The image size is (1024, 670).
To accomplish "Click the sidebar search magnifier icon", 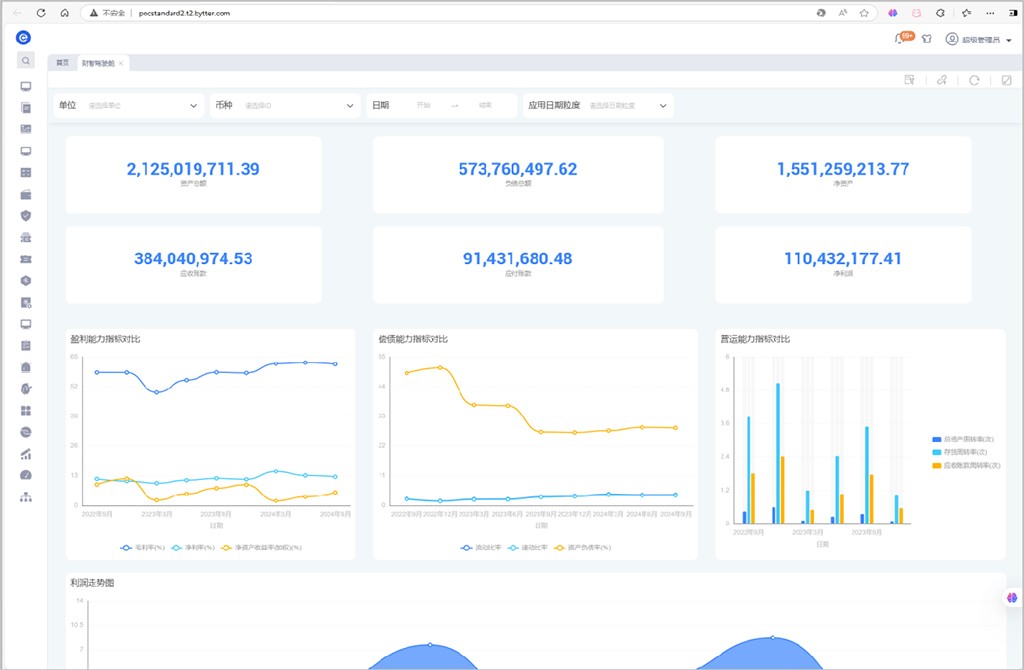I will click(x=25, y=61).
